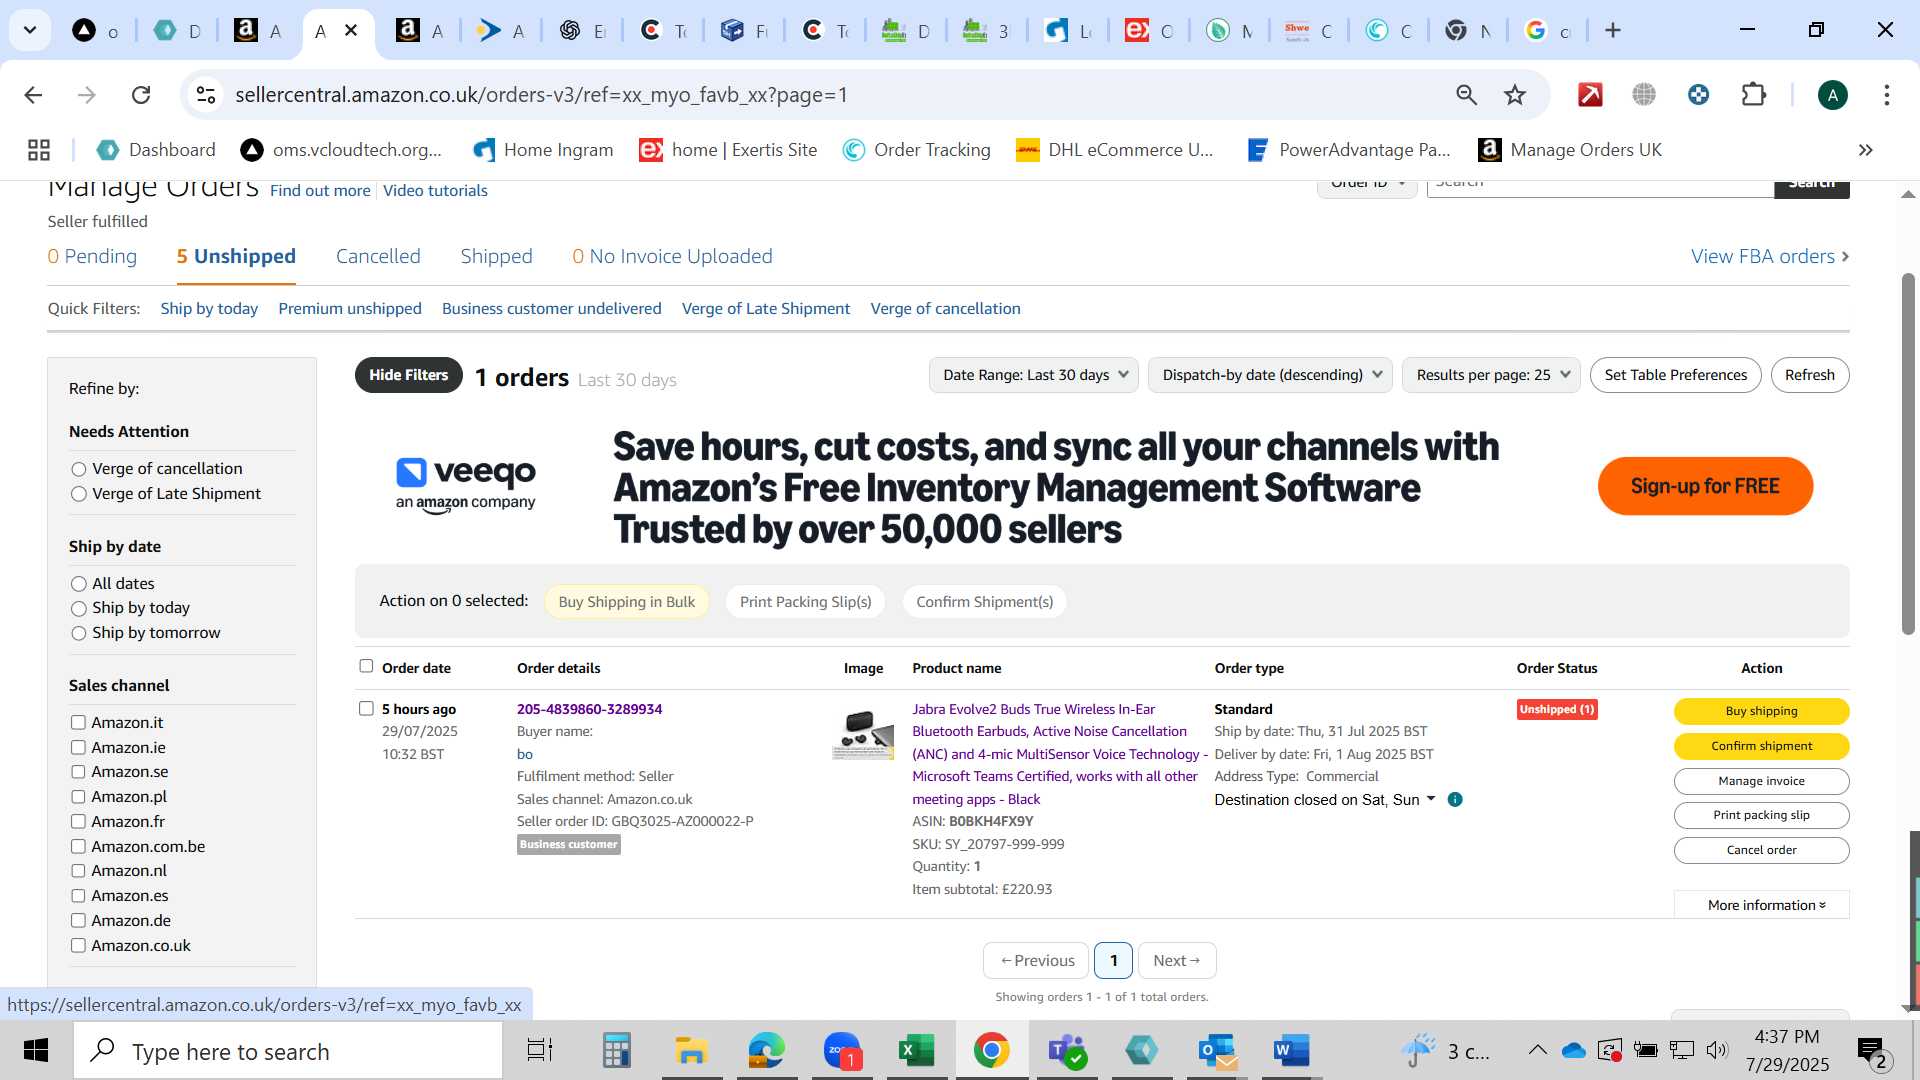Go to pagination page 1

1113,960
